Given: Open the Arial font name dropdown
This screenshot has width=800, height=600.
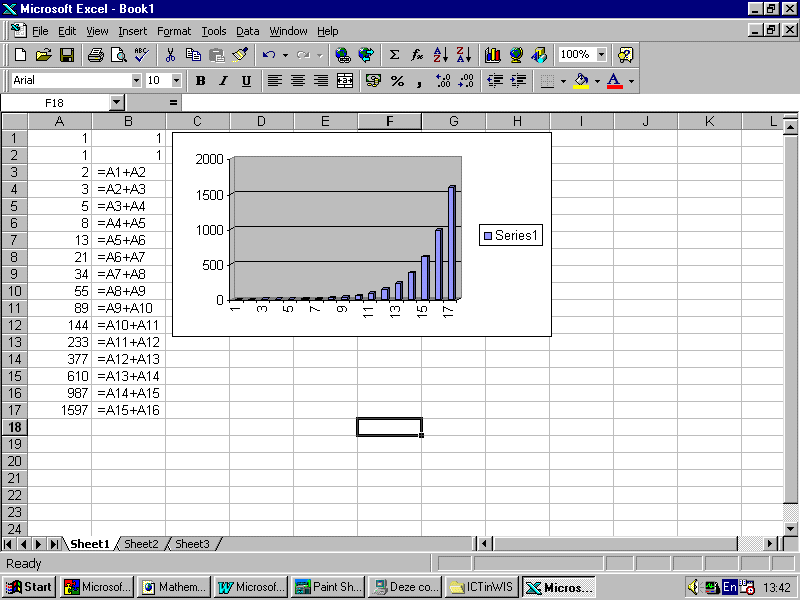Looking at the screenshot, I should (x=136, y=81).
